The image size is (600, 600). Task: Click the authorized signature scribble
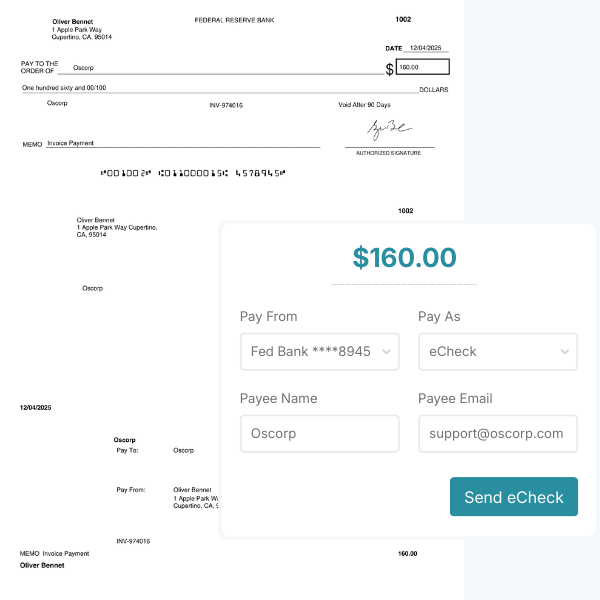point(388,131)
